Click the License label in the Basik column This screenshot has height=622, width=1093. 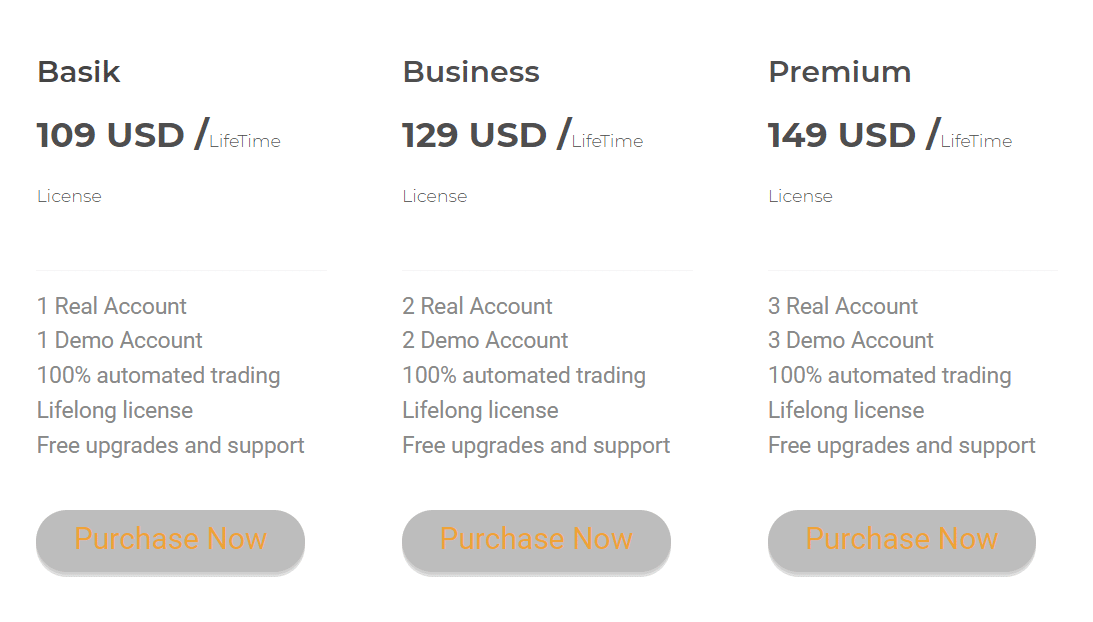click(69, 196)
